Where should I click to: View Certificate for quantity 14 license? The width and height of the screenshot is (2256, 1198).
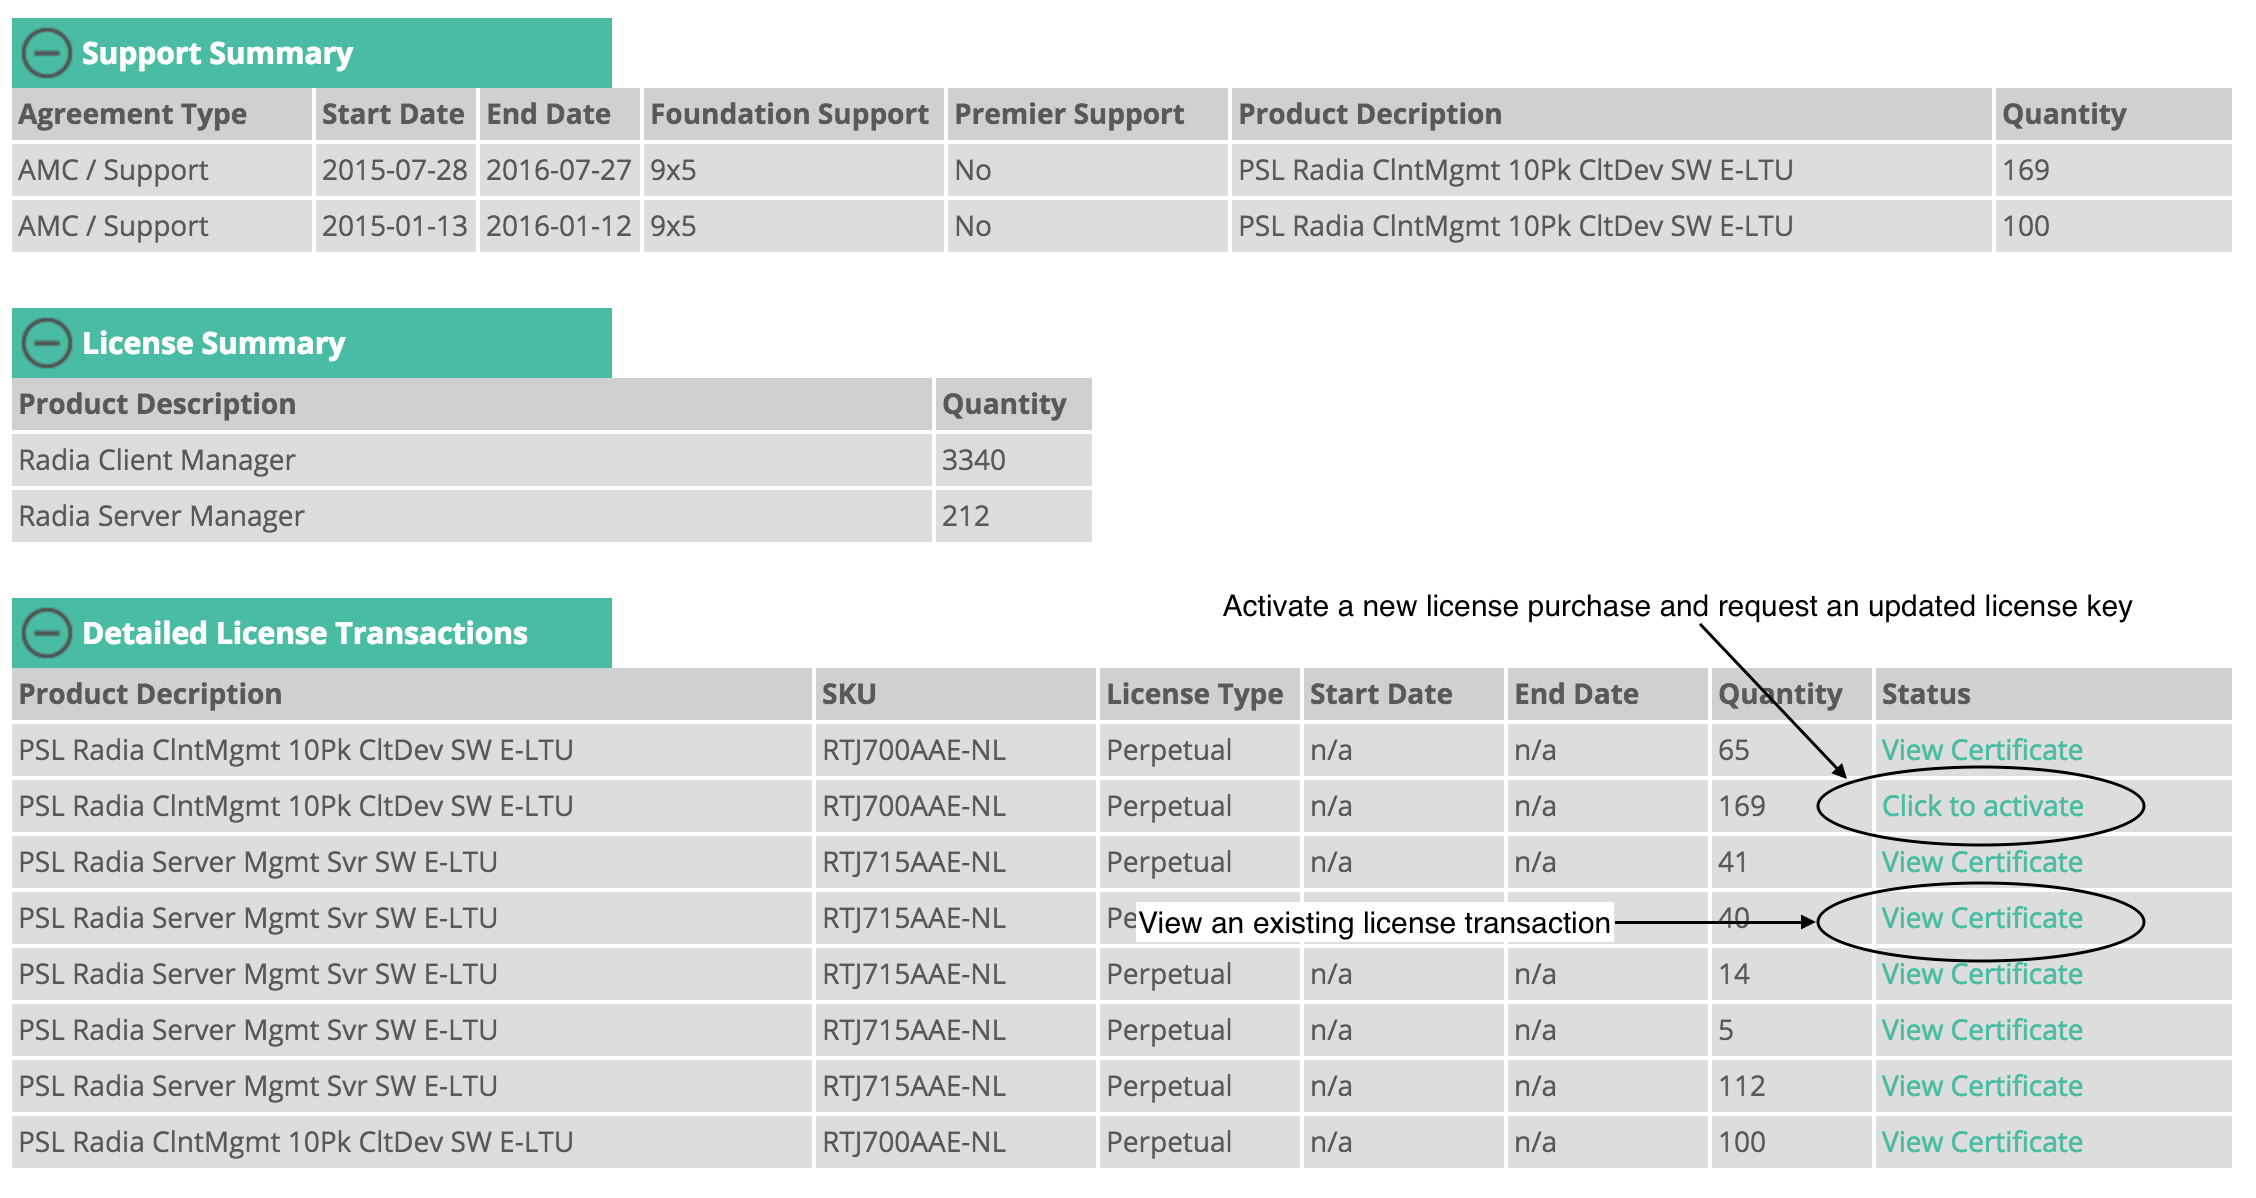[1982, 974]
